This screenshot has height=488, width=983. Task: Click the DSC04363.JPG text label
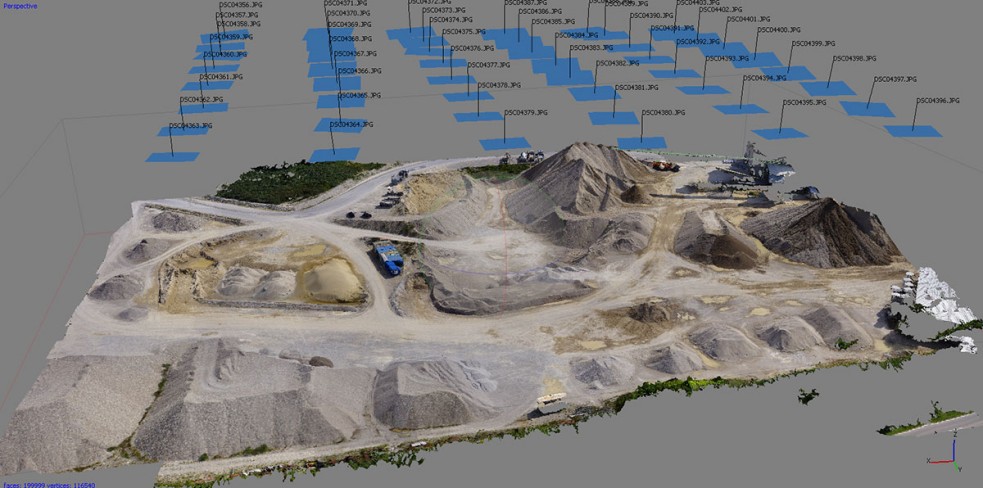(190, 126)
